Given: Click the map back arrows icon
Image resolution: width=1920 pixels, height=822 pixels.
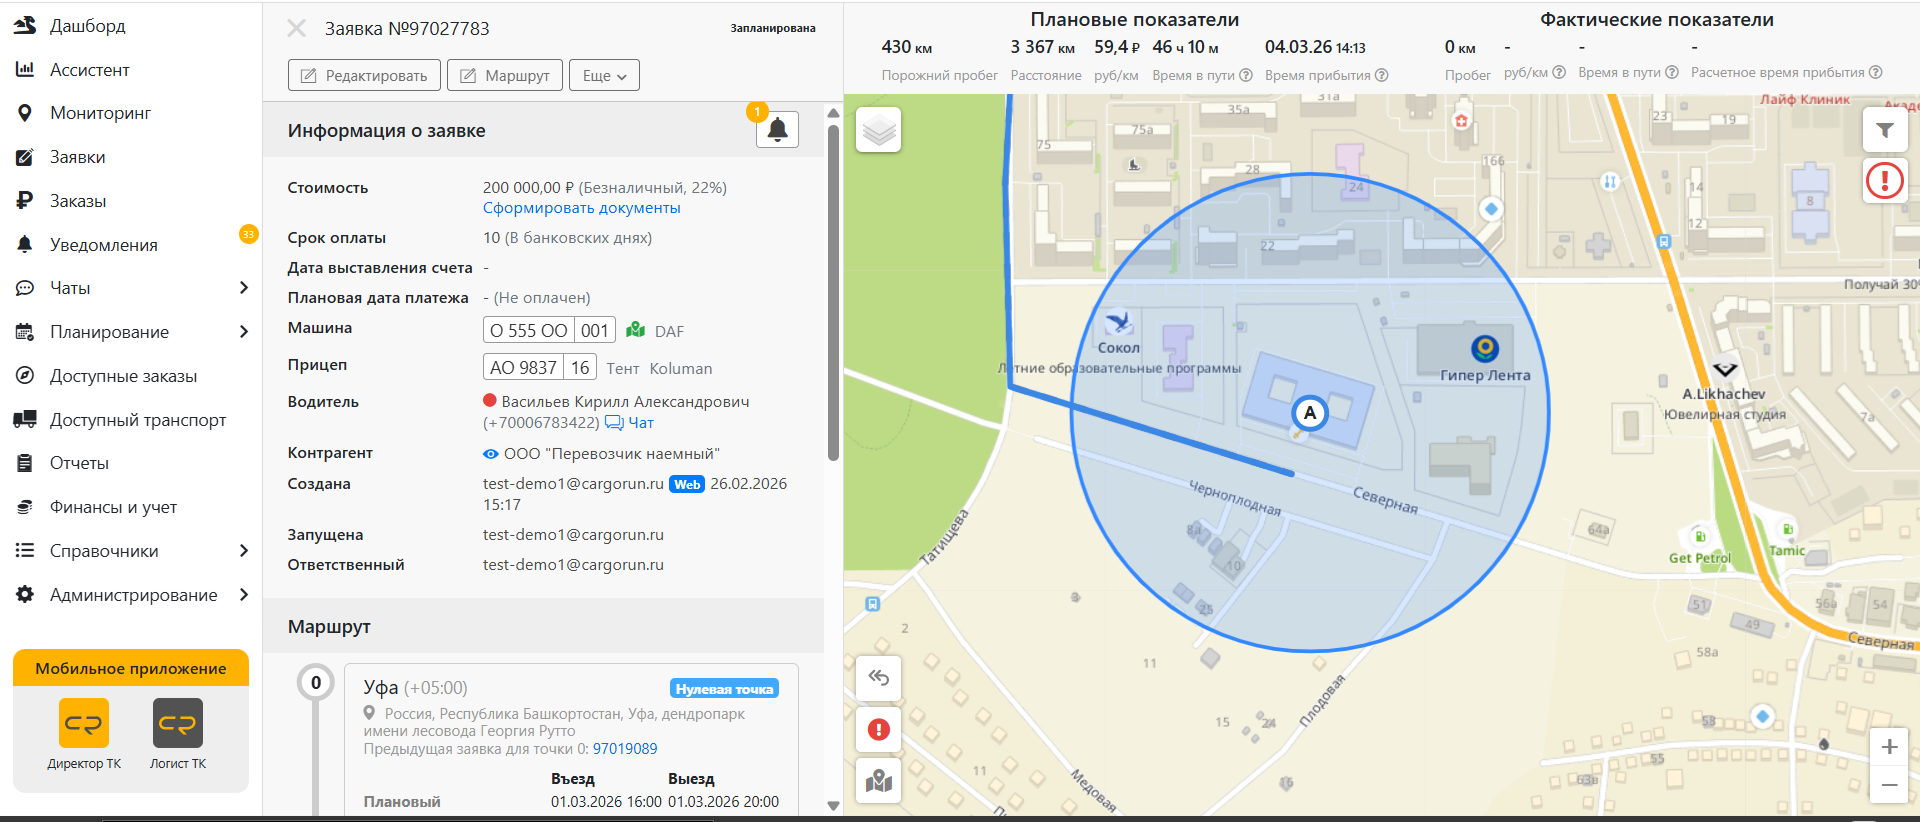Looking at the screenshot, I should click(x=879, y=678).
